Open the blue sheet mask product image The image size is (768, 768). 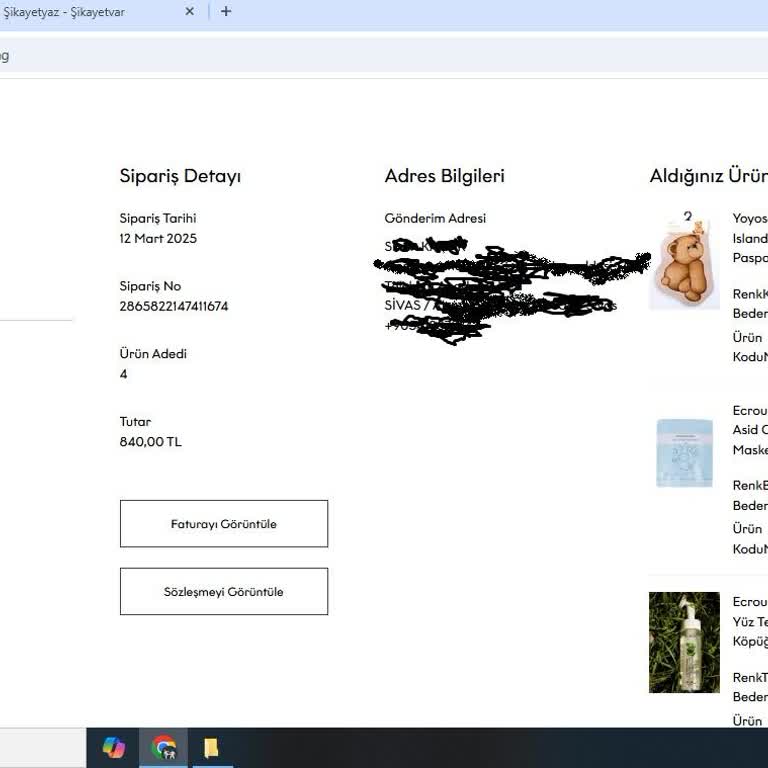coord(685,453)
